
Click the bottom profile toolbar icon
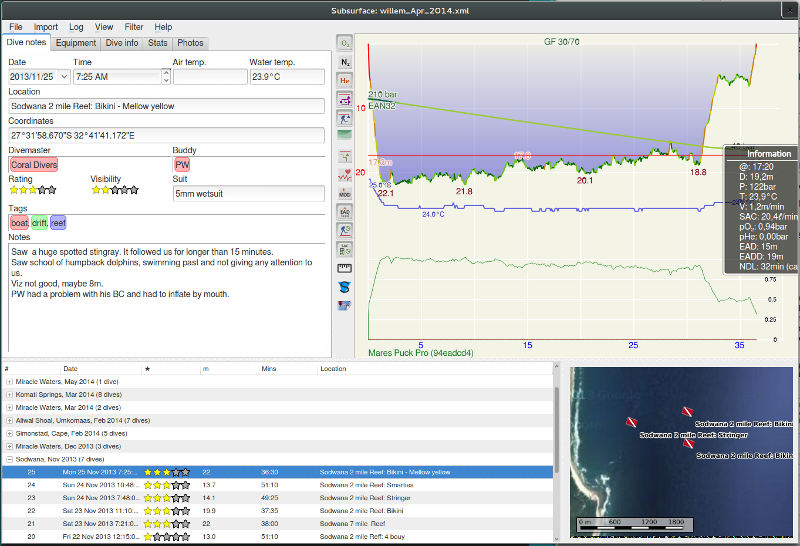[345, 305]
